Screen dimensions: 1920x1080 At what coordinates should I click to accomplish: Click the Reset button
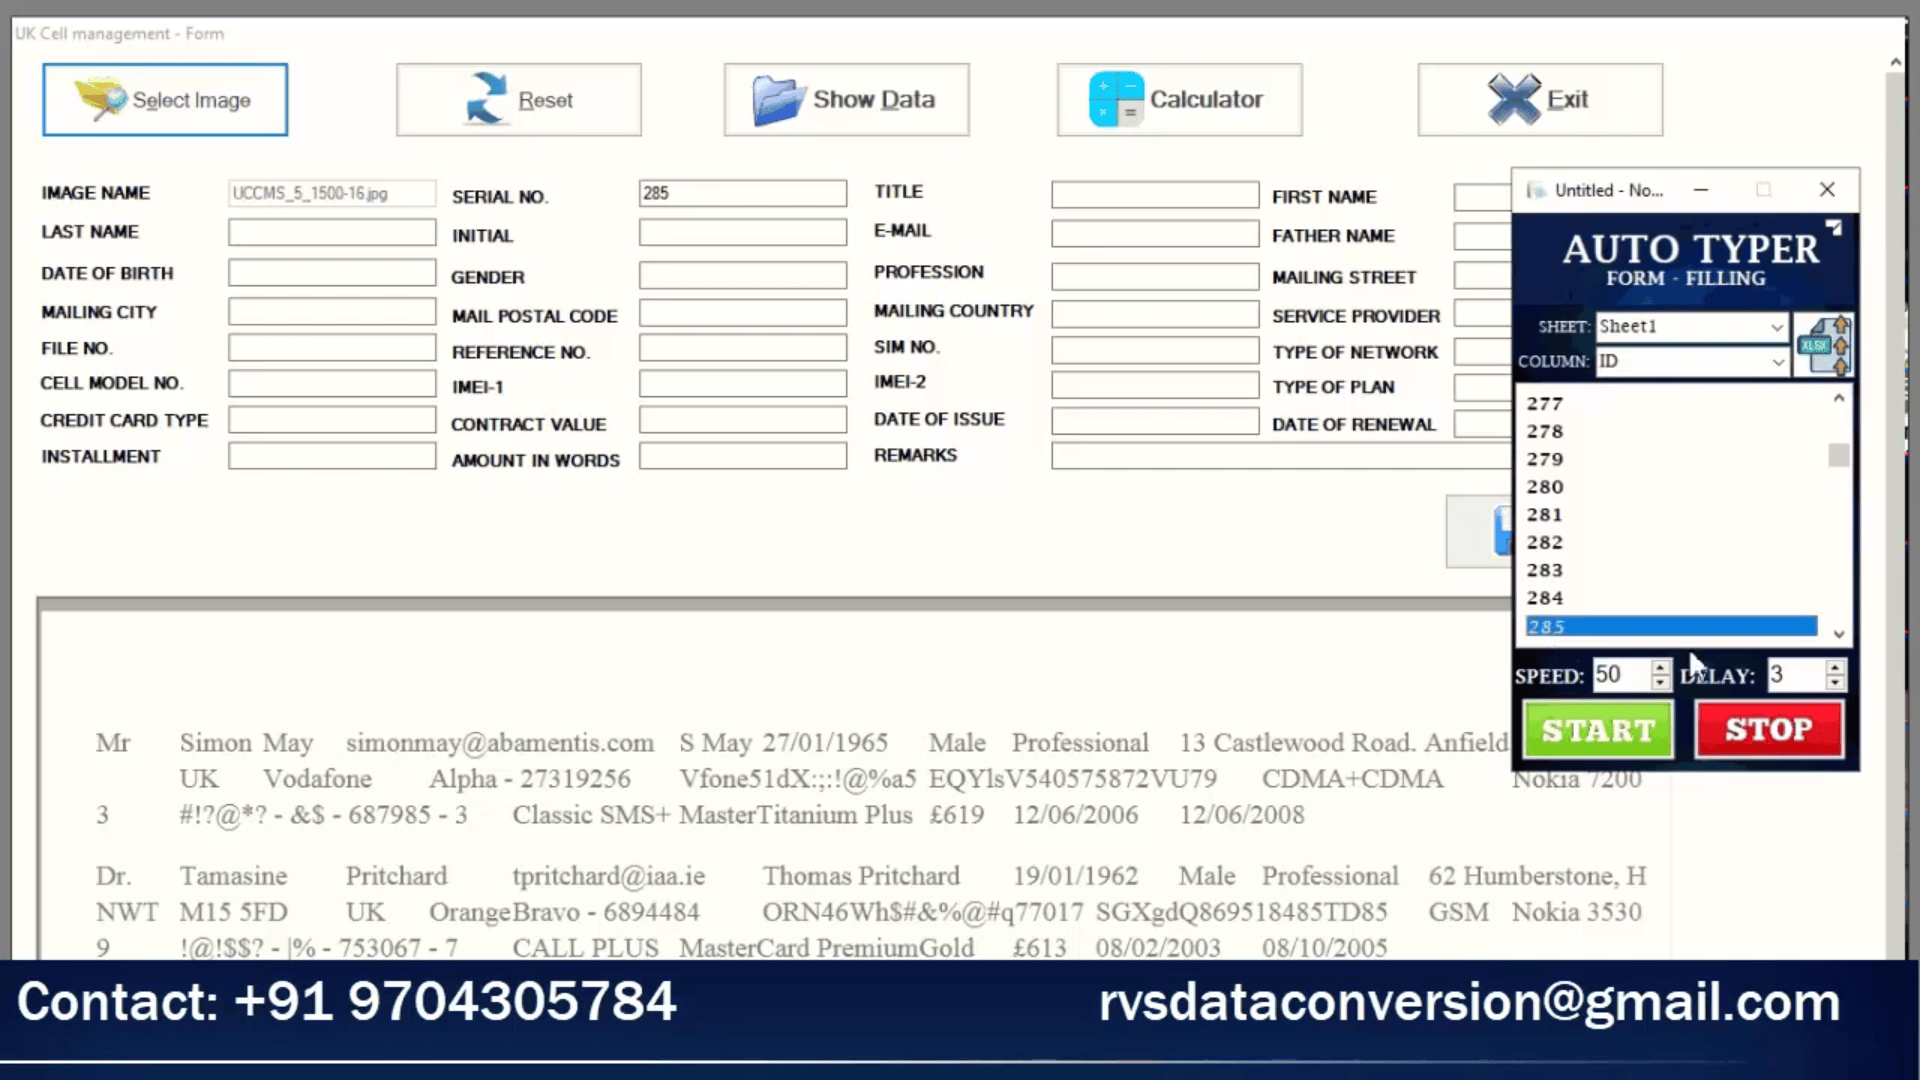point(518,100)
